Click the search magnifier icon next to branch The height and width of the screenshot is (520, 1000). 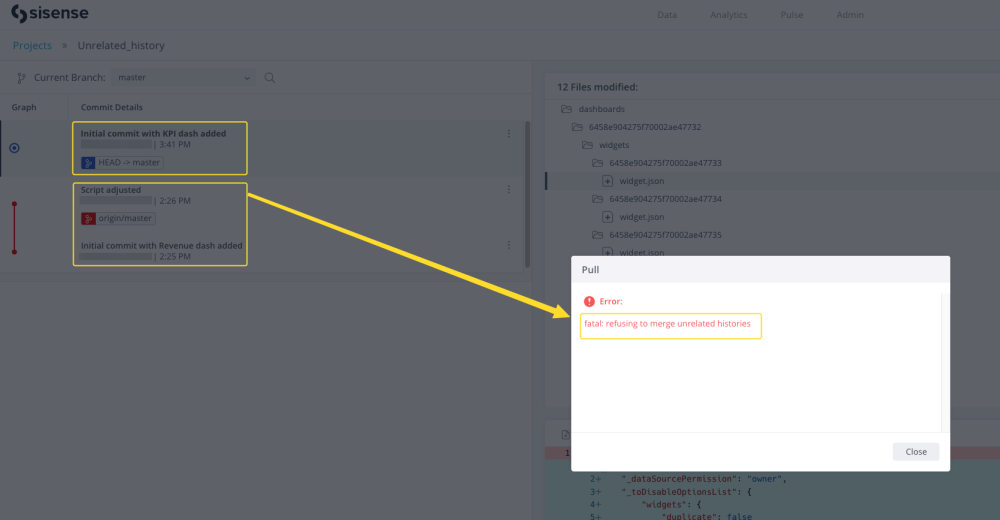coord(270,77)
